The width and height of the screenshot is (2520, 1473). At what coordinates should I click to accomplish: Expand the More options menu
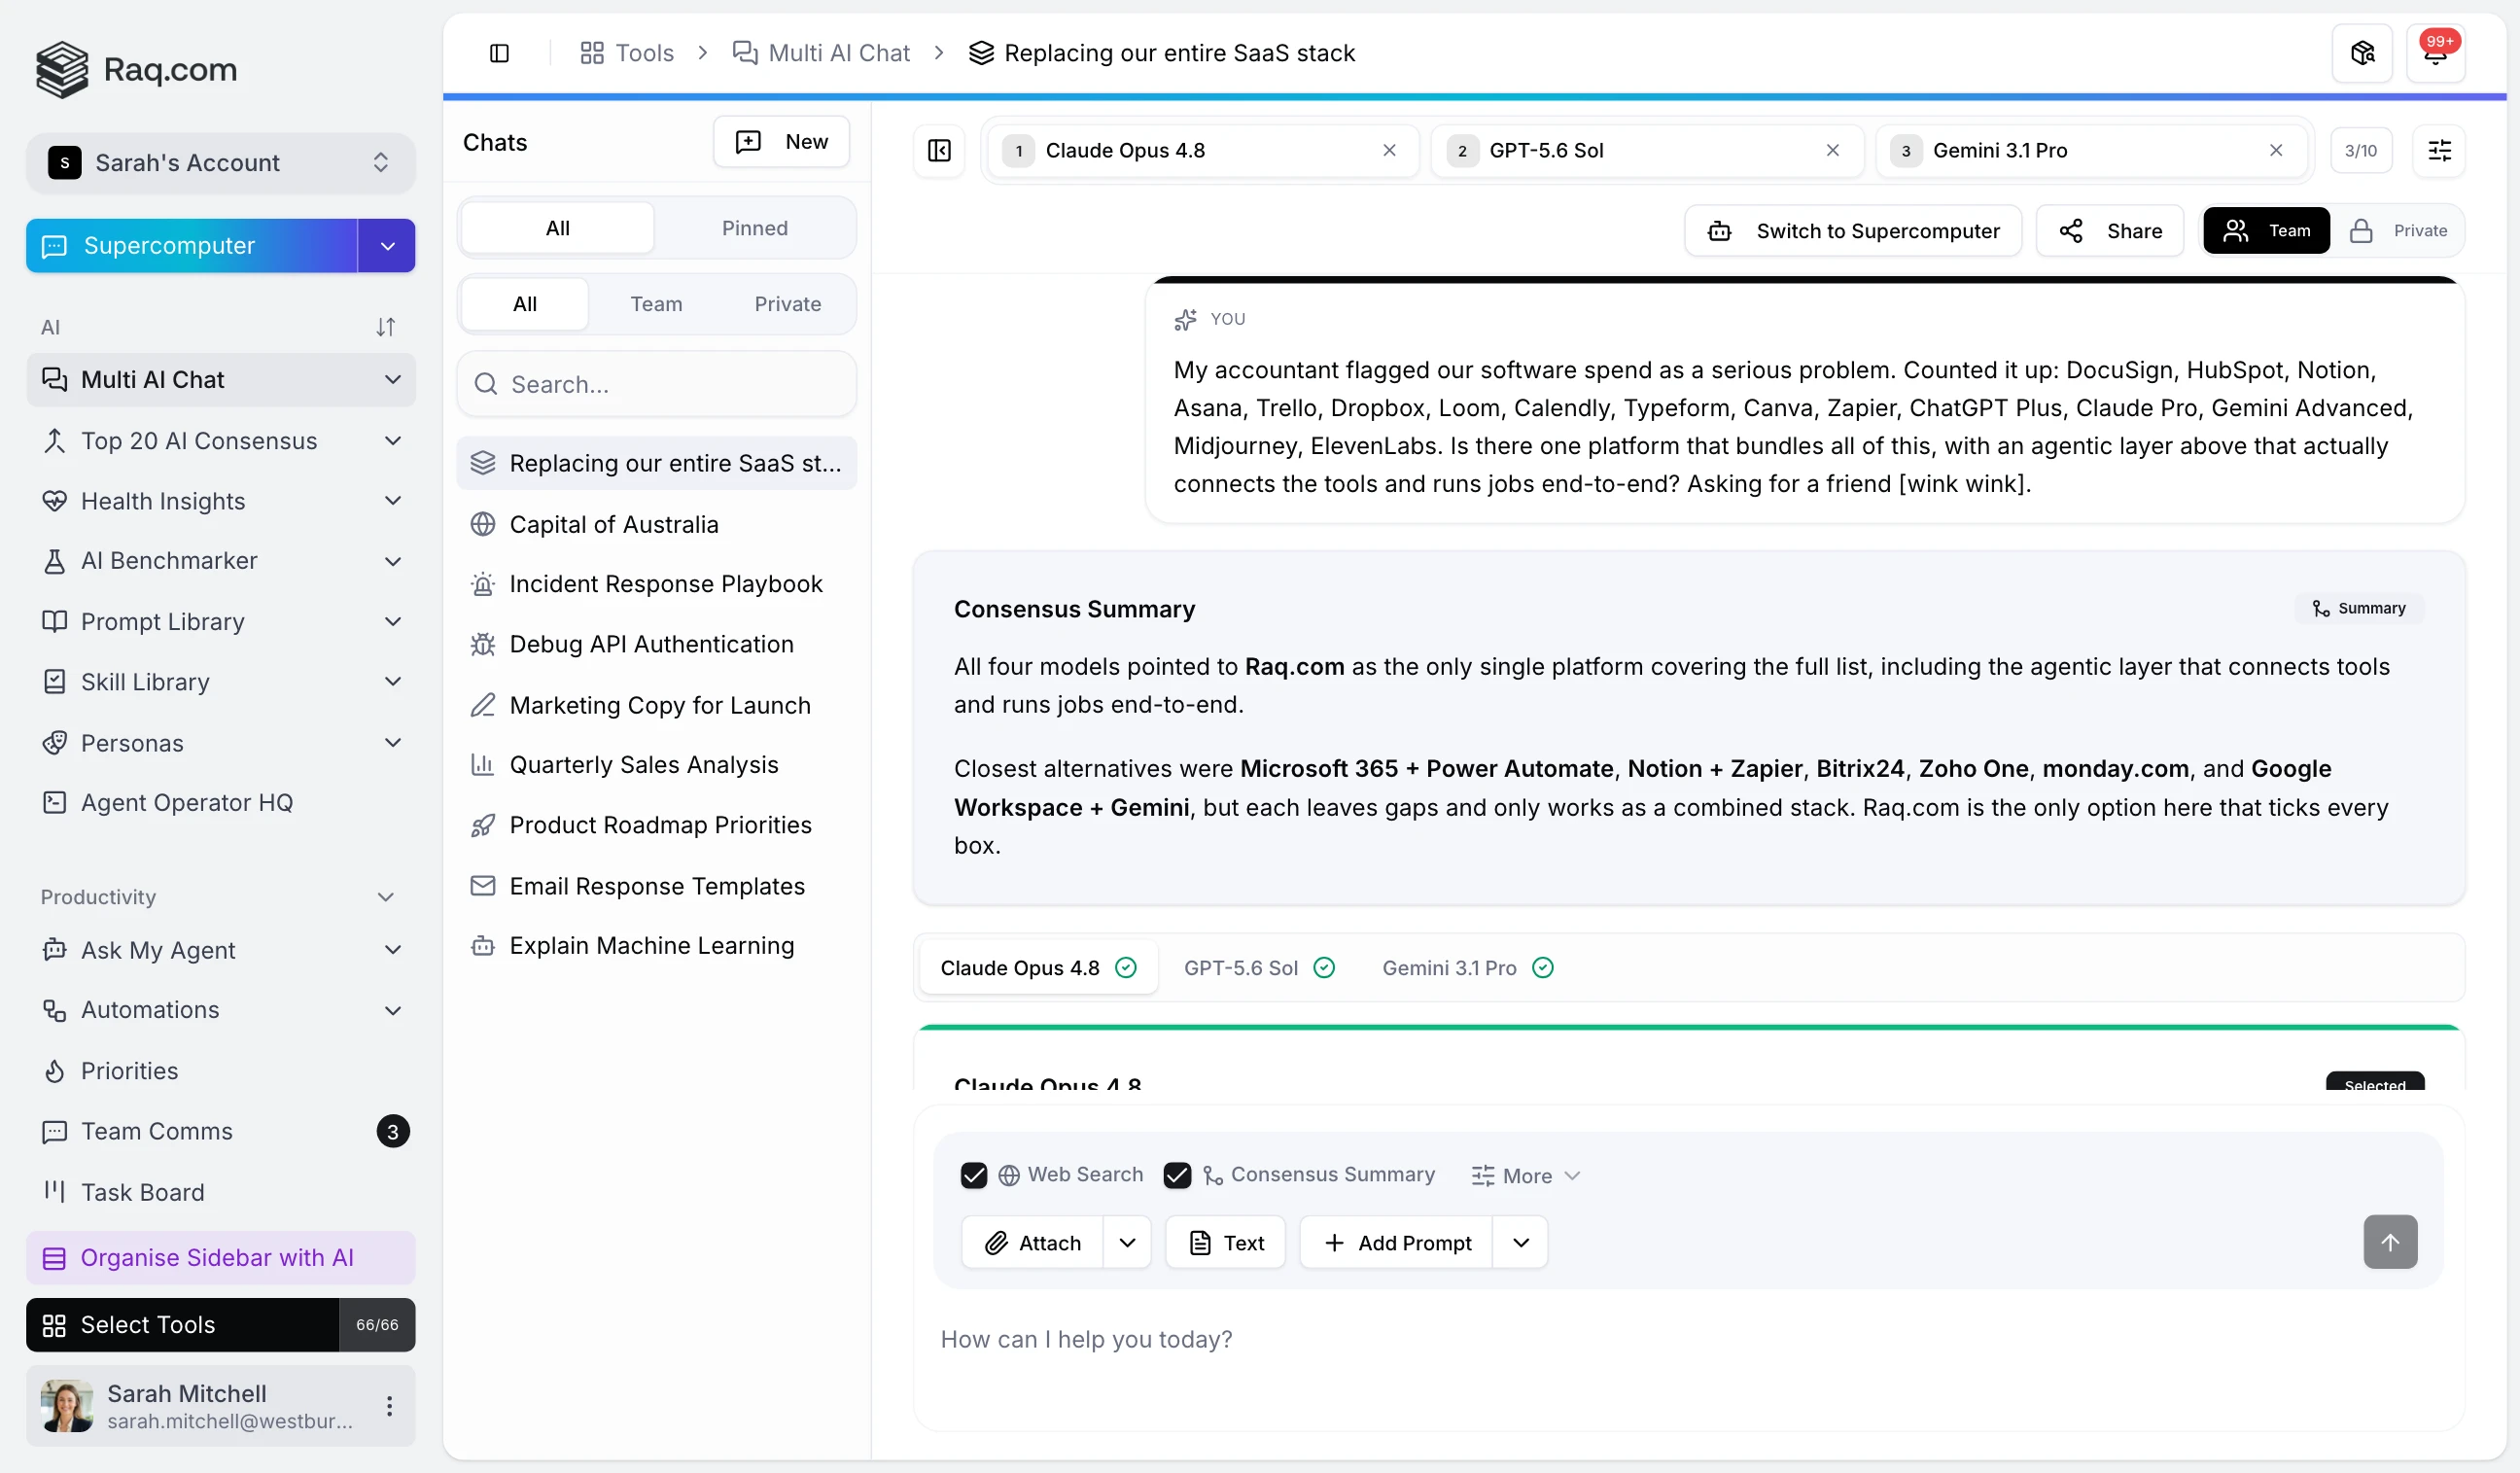coord(1525,1176)
